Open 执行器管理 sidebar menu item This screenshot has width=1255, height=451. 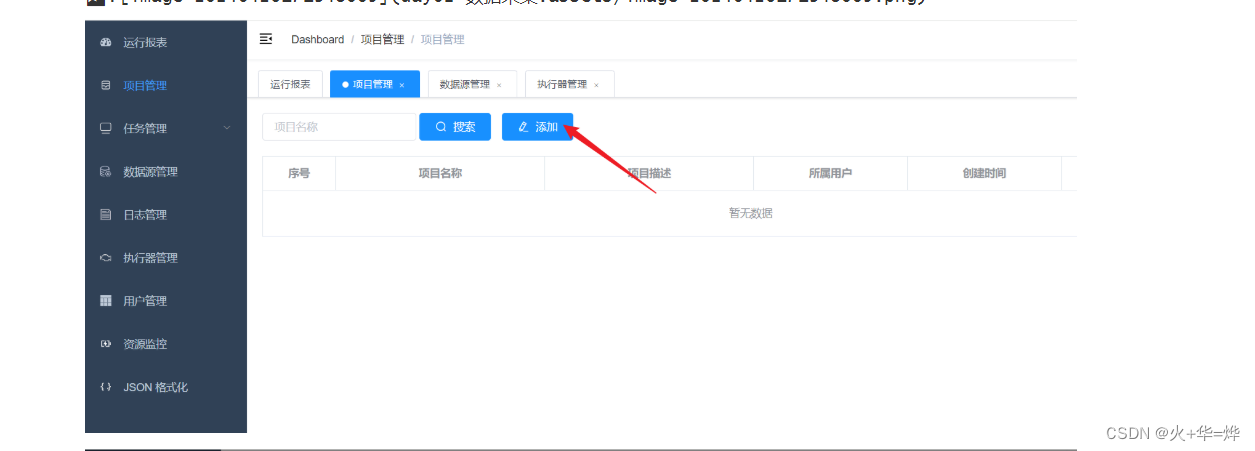(166, 258)
